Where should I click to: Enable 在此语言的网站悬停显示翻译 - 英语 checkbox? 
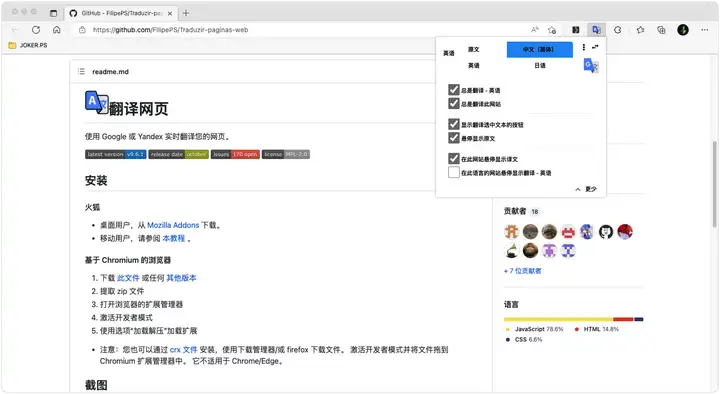[454, 172]
